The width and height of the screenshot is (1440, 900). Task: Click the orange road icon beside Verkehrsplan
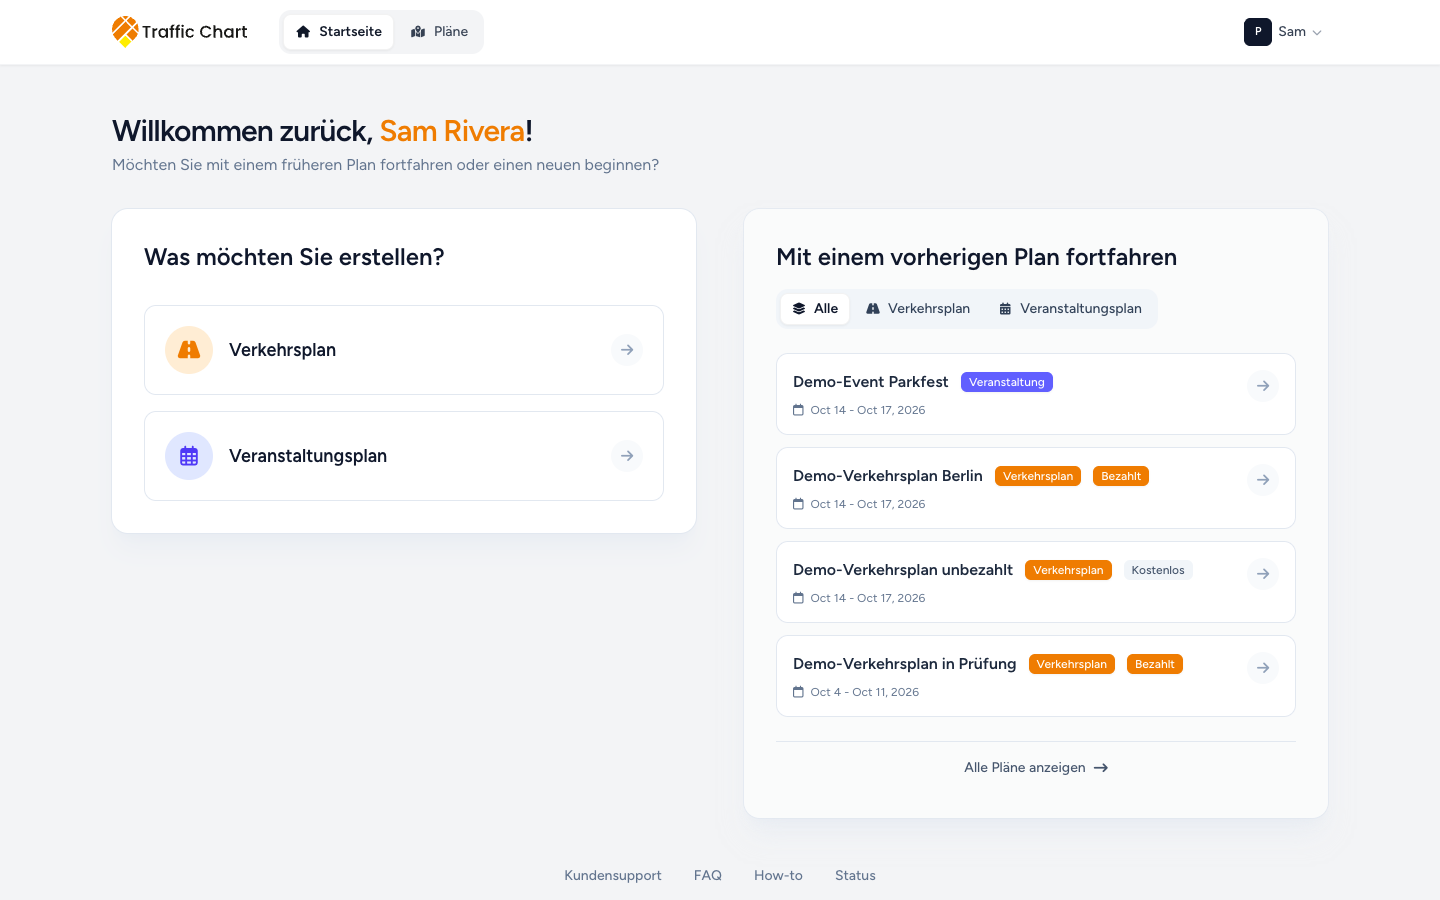[189, 350]
